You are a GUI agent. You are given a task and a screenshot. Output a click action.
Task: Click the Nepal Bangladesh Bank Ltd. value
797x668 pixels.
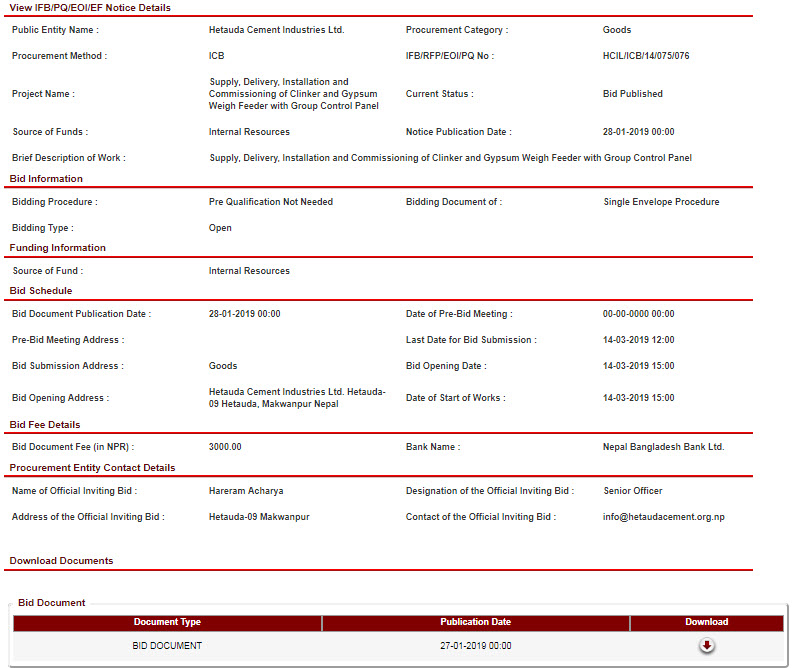(x=663, y=447)
